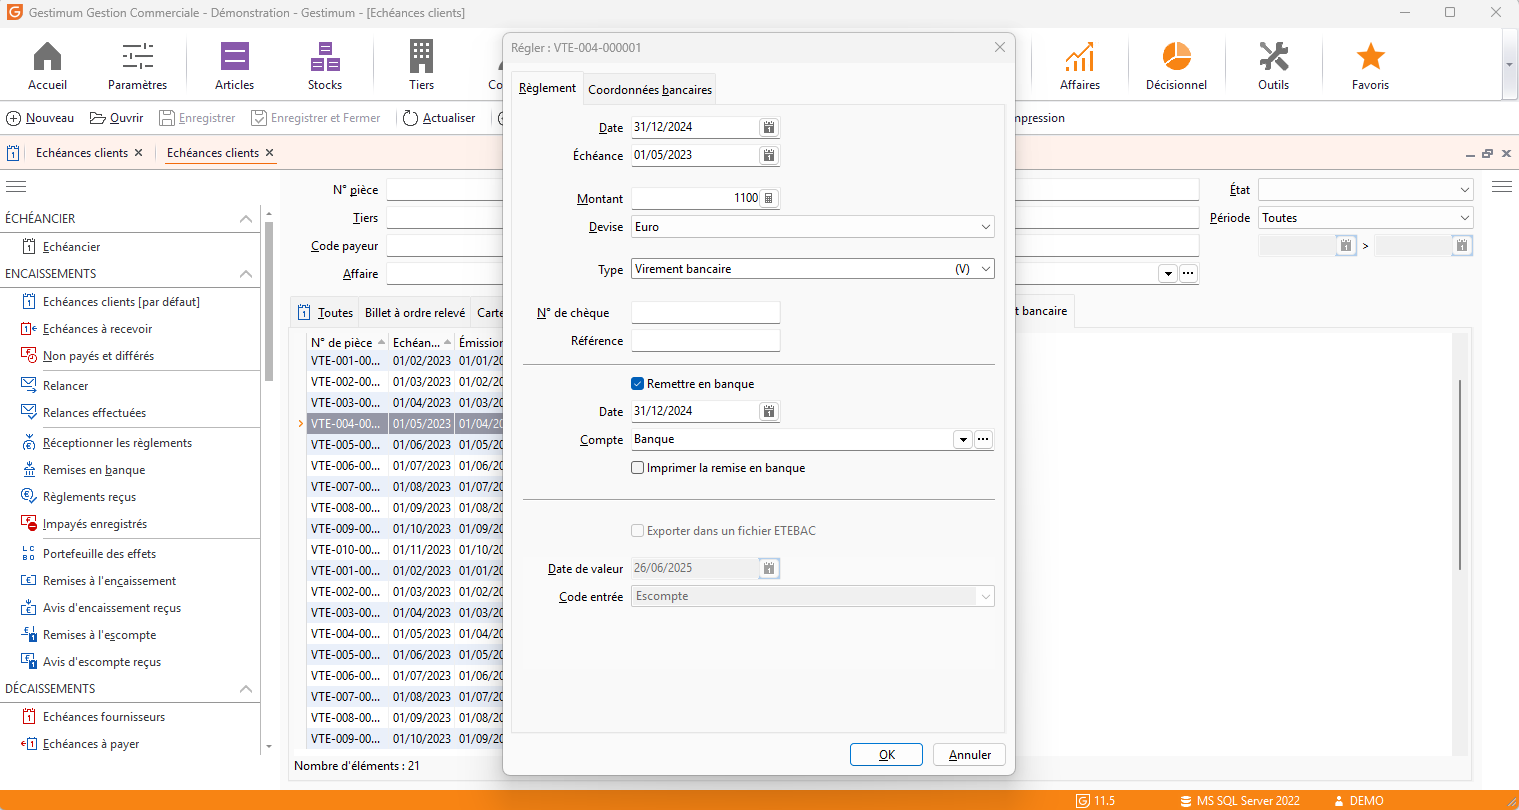This screenshot has width=1519, height=810.
Task: Collapse the ÉCHÉANCIER section
Action: (x=245, y=219)
